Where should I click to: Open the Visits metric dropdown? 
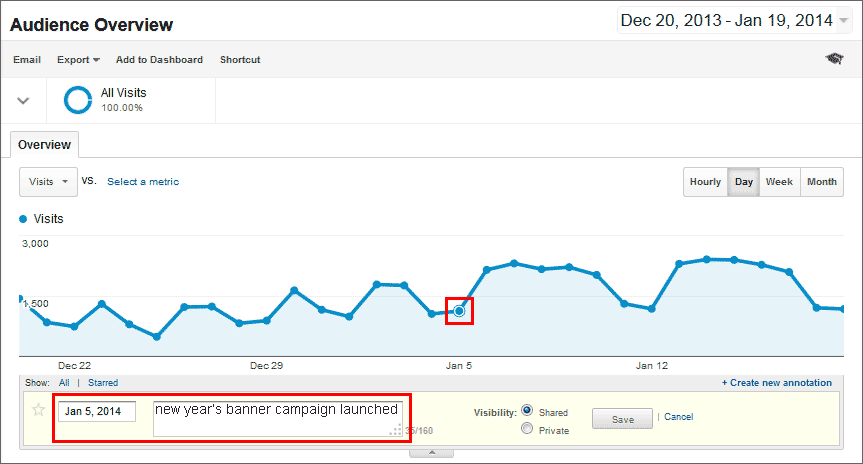point(48,182)
